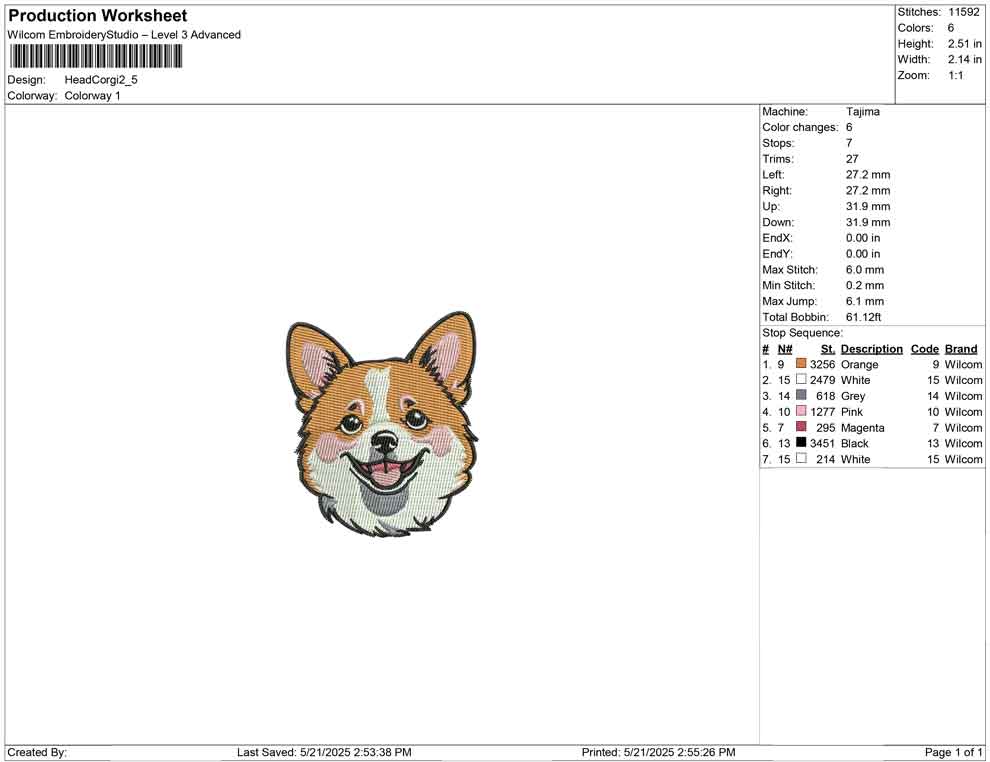Click the Pink color swatch
This screenshot has width=990, height=762.
click(801, 411)
